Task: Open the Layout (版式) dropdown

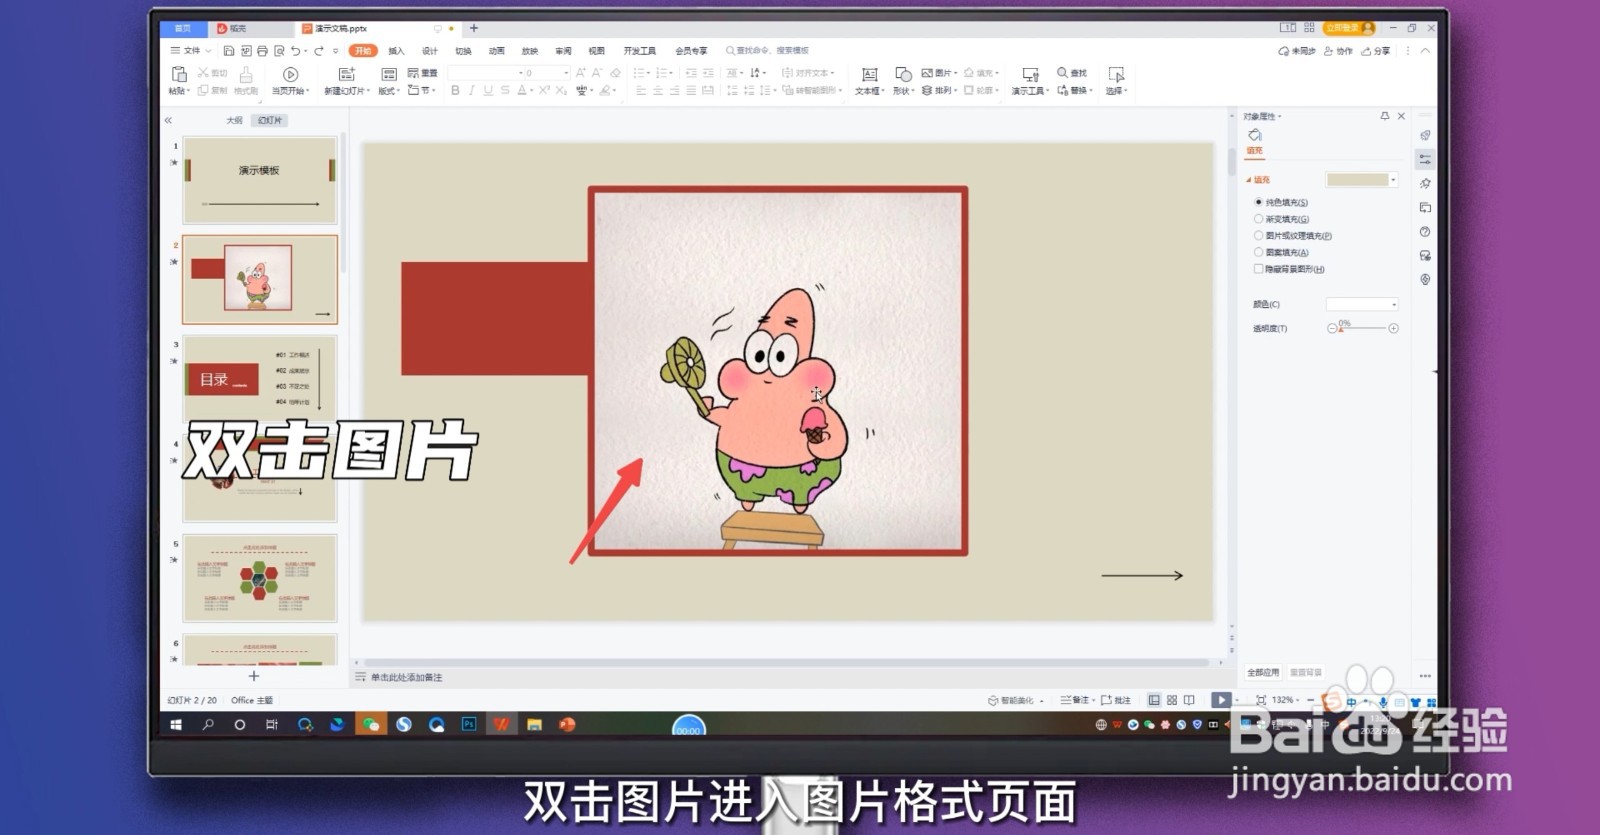Action: pyautogui.click(x=389, y=80)
